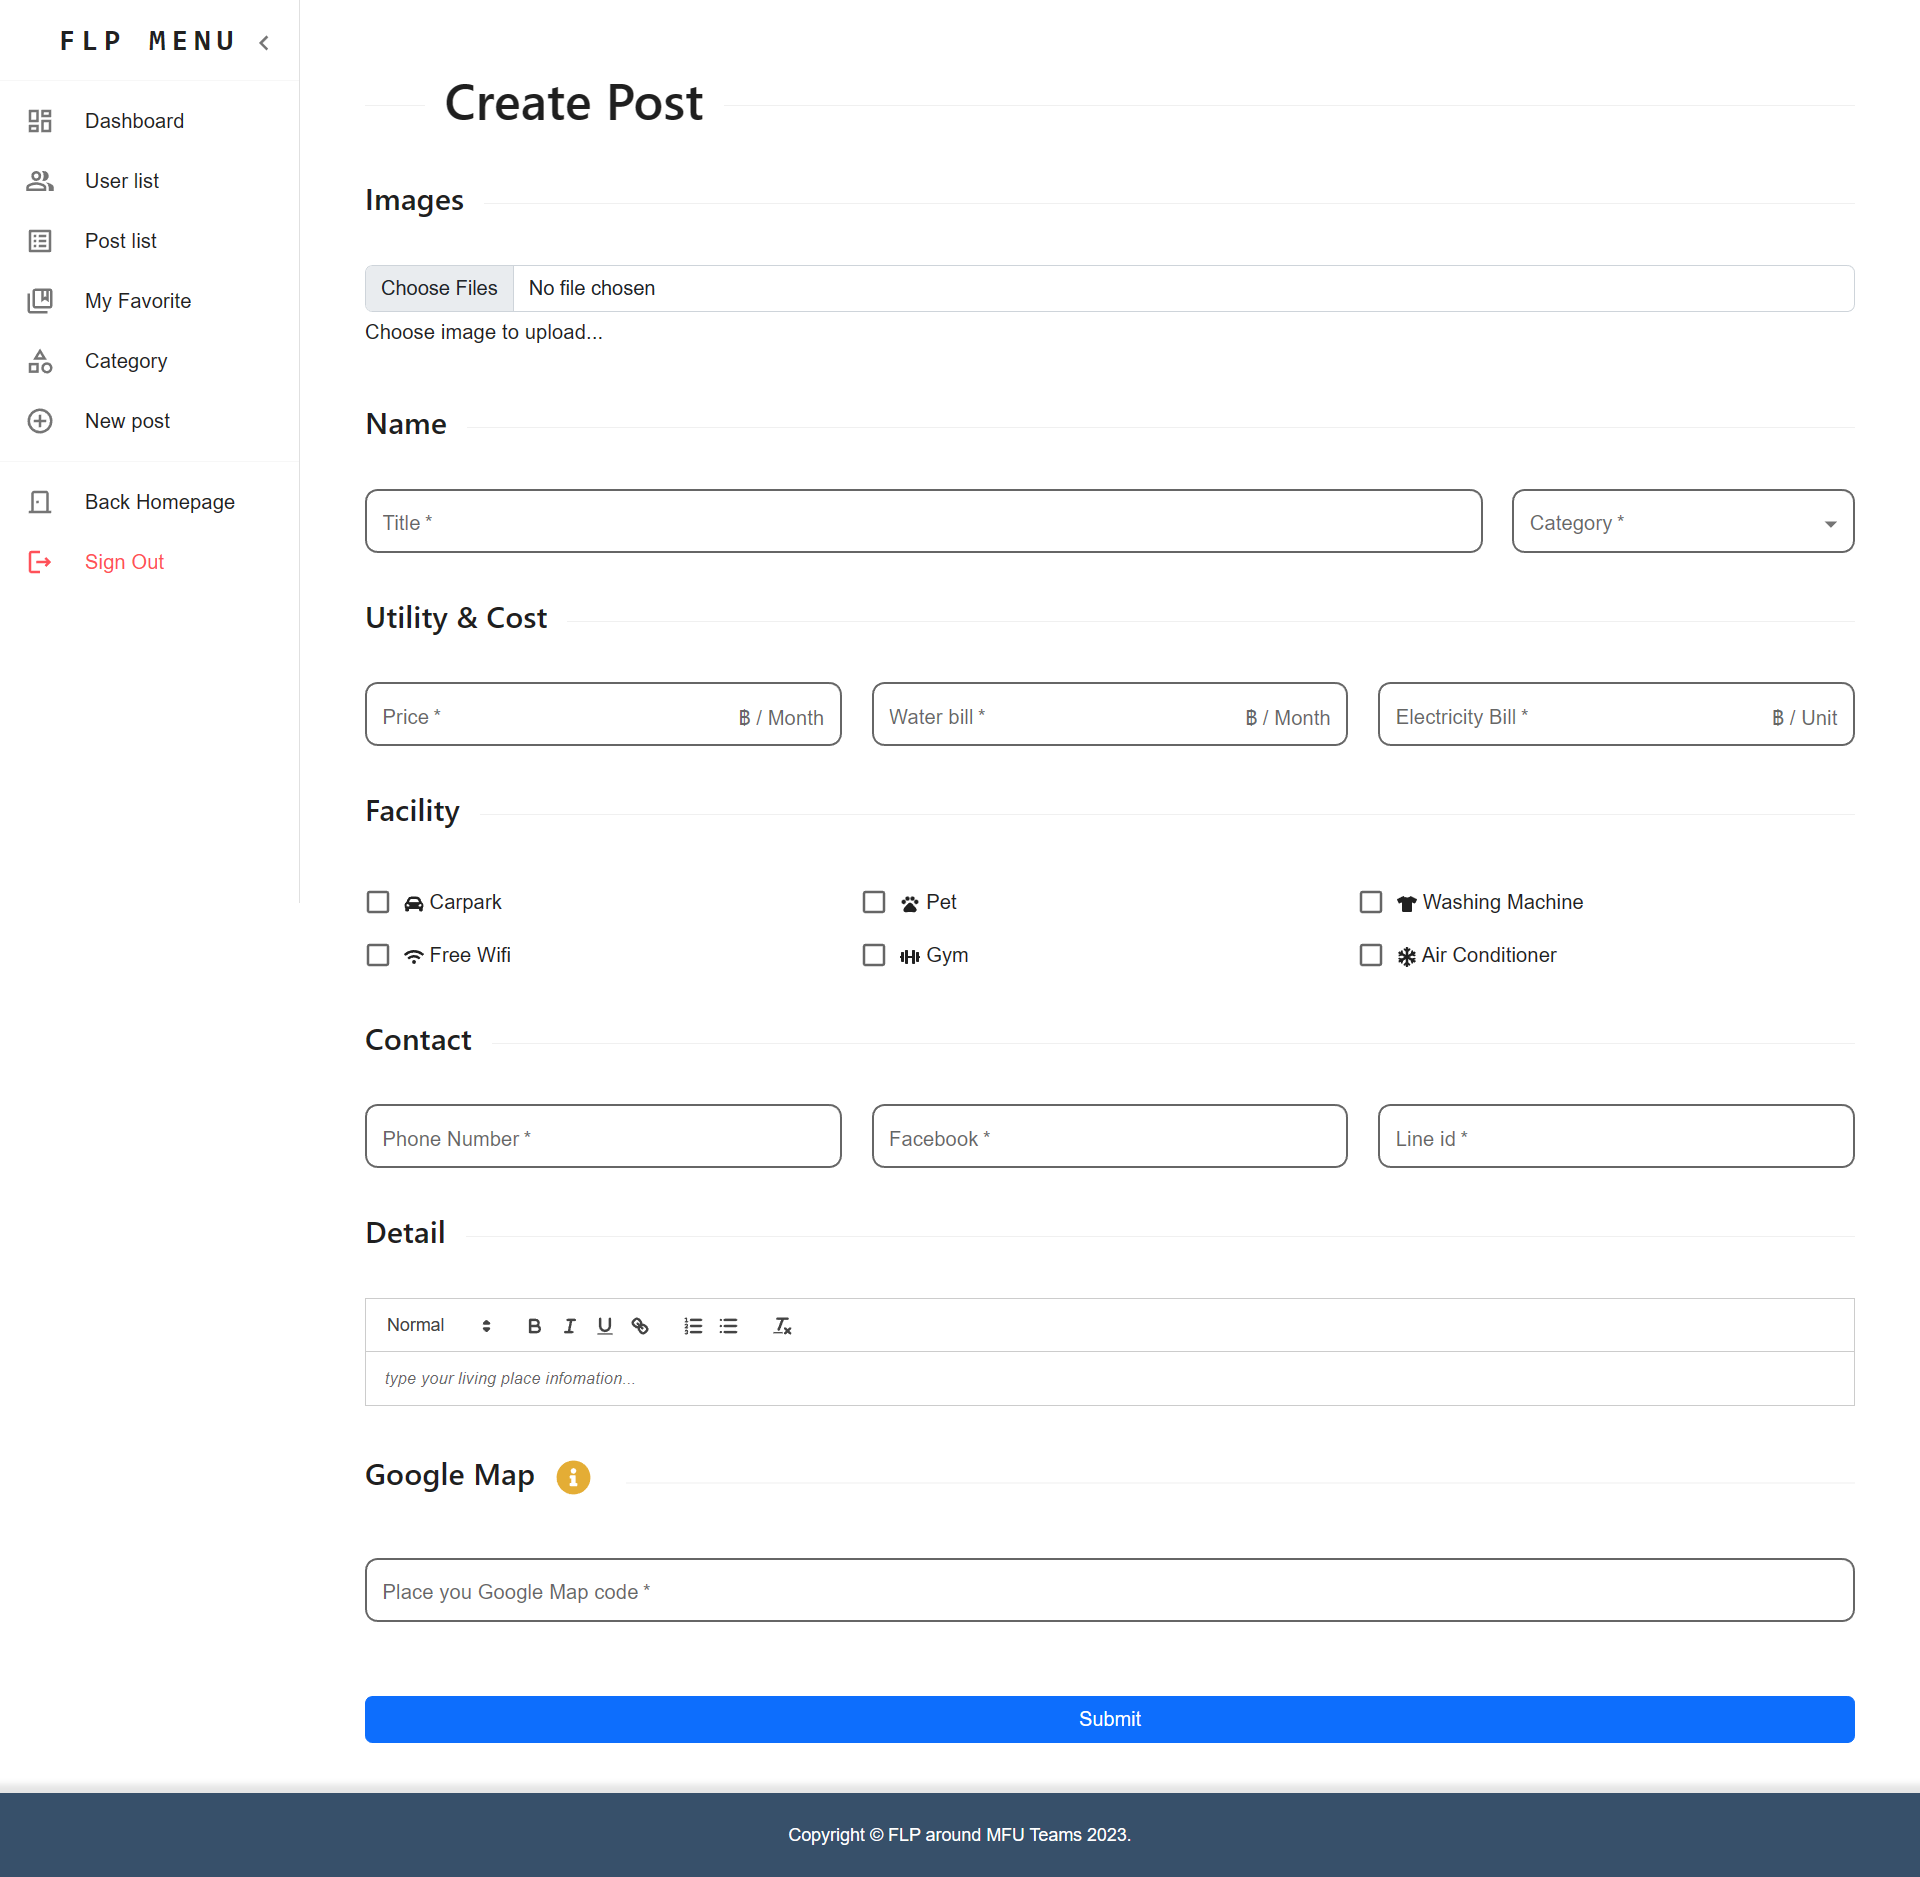Submit the Create Post form
The image size is (1920, 1877).
(1109, 1719)
